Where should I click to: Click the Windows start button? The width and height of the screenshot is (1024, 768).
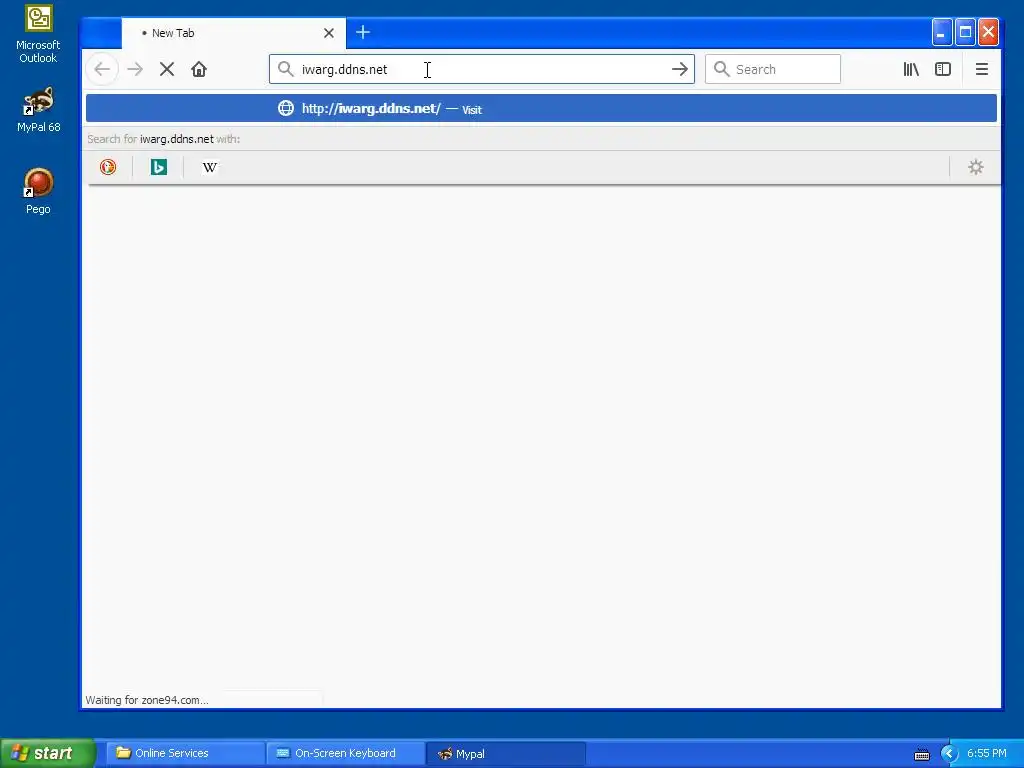click(x=48, y=753)
